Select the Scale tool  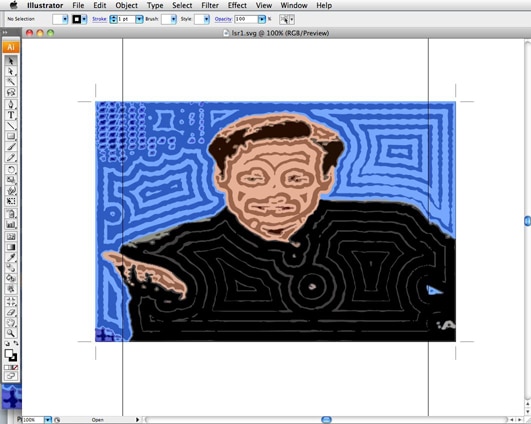(11, 180)
